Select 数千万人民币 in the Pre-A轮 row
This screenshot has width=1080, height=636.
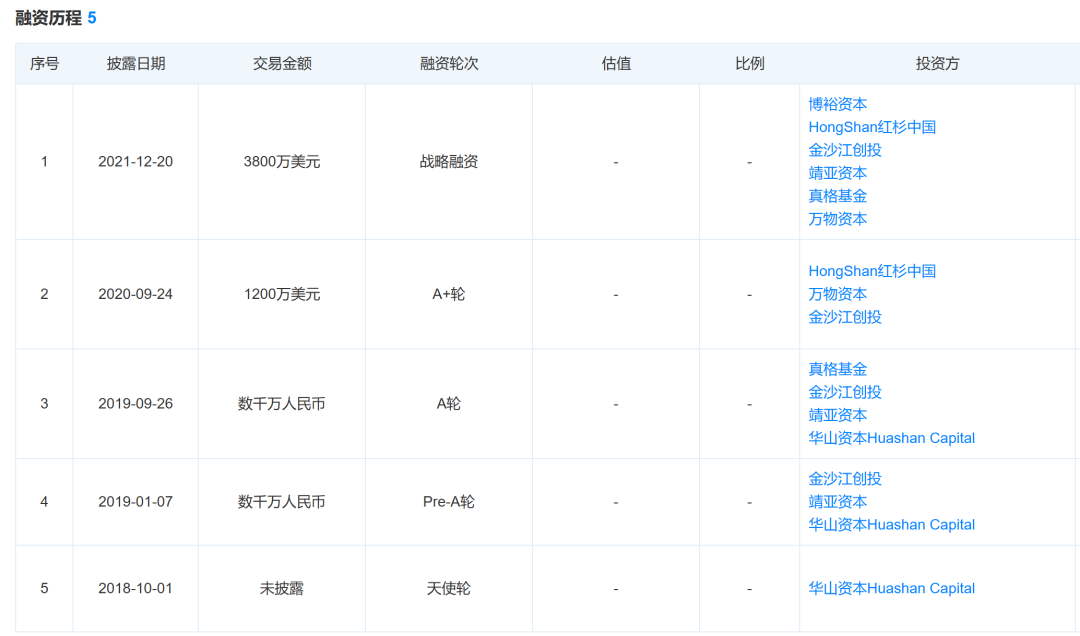pyautogui.click(x=282, y=502)
